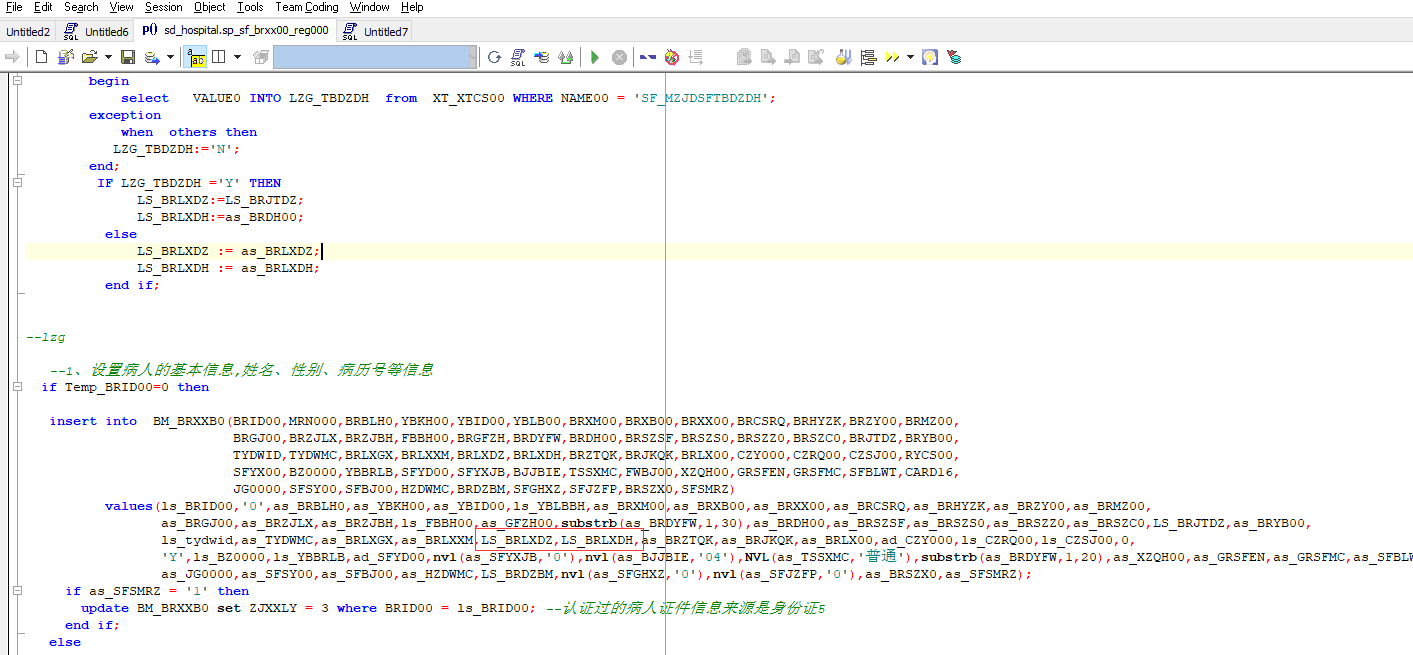Save the file with the floppy disk icon
Viewport: 1413px width, 655px height.
point(128,57)
